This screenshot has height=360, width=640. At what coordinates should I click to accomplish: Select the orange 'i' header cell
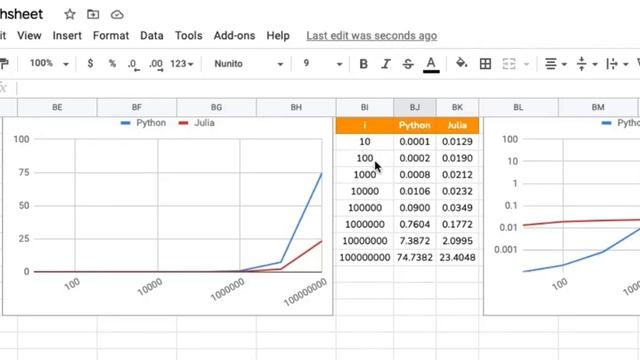coord(364,125)
